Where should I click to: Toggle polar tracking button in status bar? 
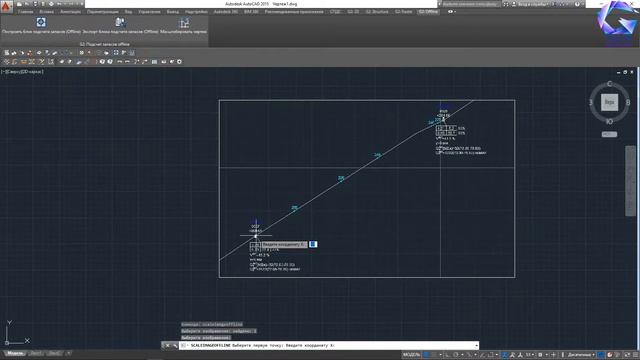click(x=456, y=355)
